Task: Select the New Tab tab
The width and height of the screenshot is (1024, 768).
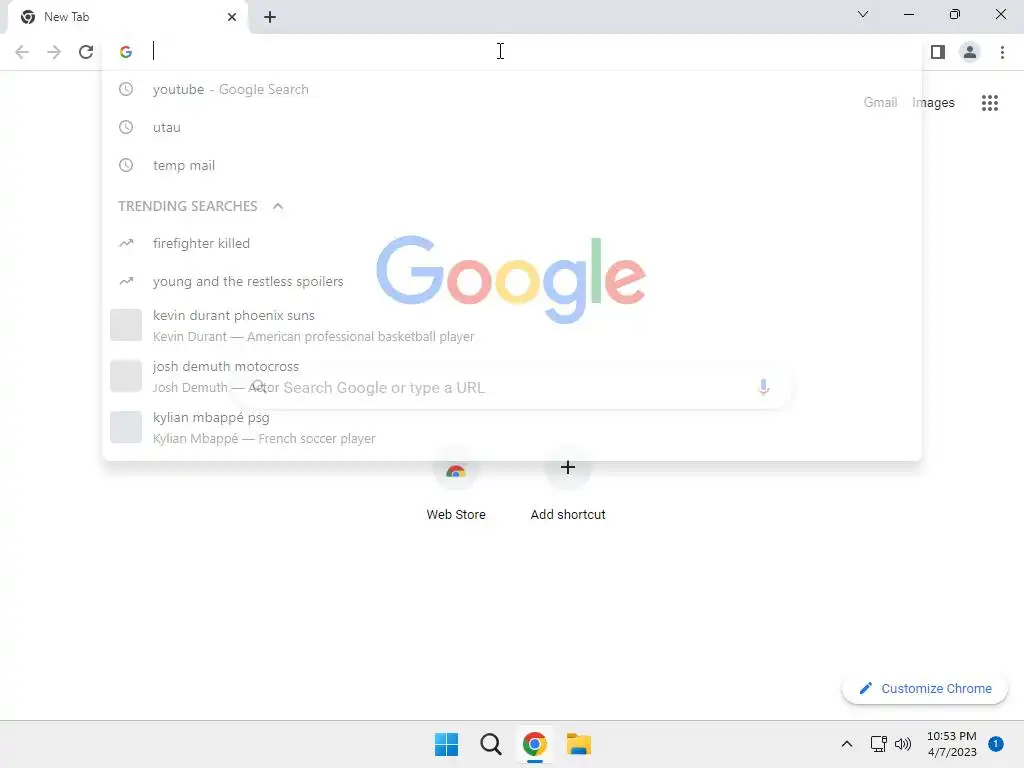Action: click(x=127, y=17)
